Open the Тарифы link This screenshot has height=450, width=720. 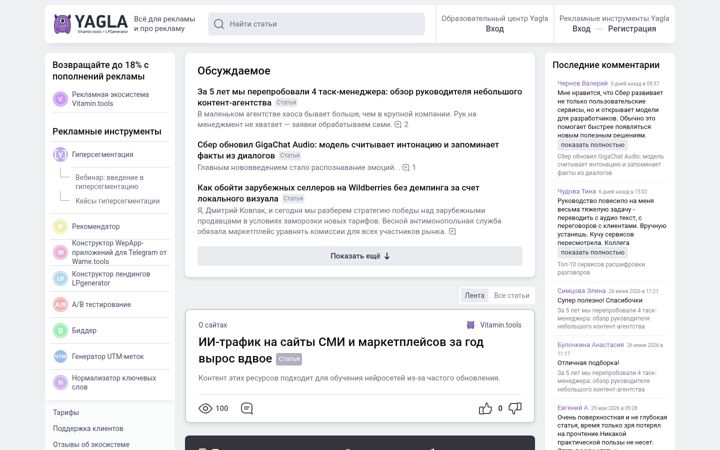[66, 412]
